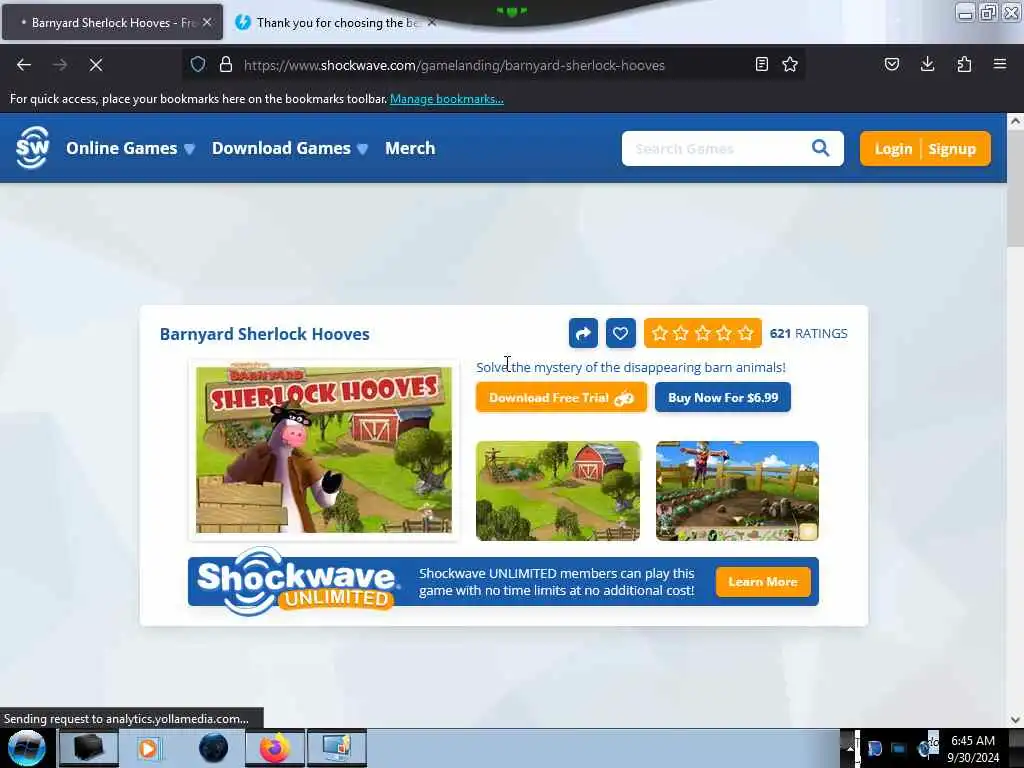Open Firefox from the taskbar
The height and width of the screenshot is (768, 1024).
click(x=274, y=748)
